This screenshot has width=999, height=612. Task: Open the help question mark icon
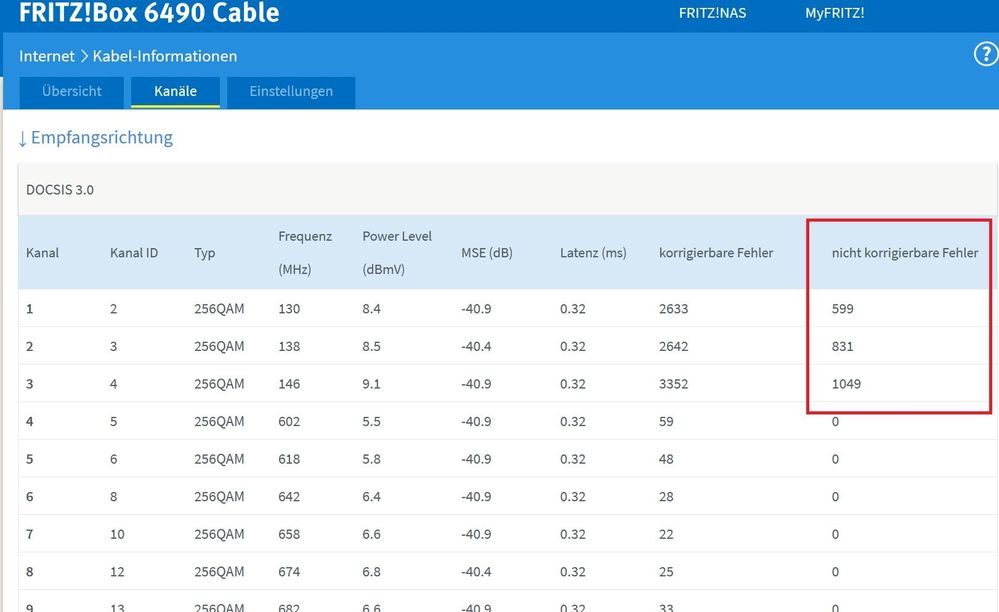[985, 55]
